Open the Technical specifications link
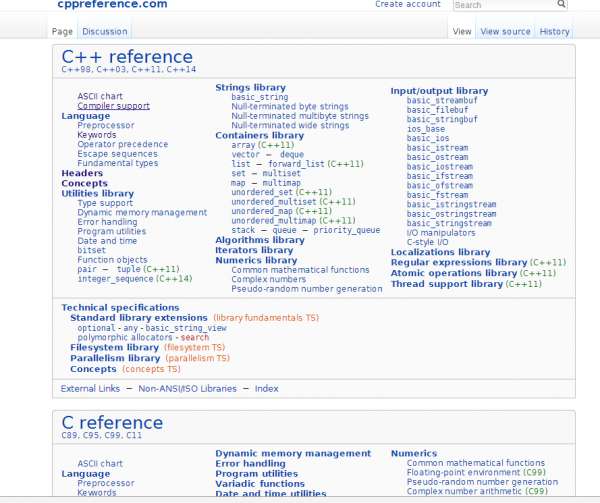The width and height of the screenshot is (600, 503). (x=120, y=308)
